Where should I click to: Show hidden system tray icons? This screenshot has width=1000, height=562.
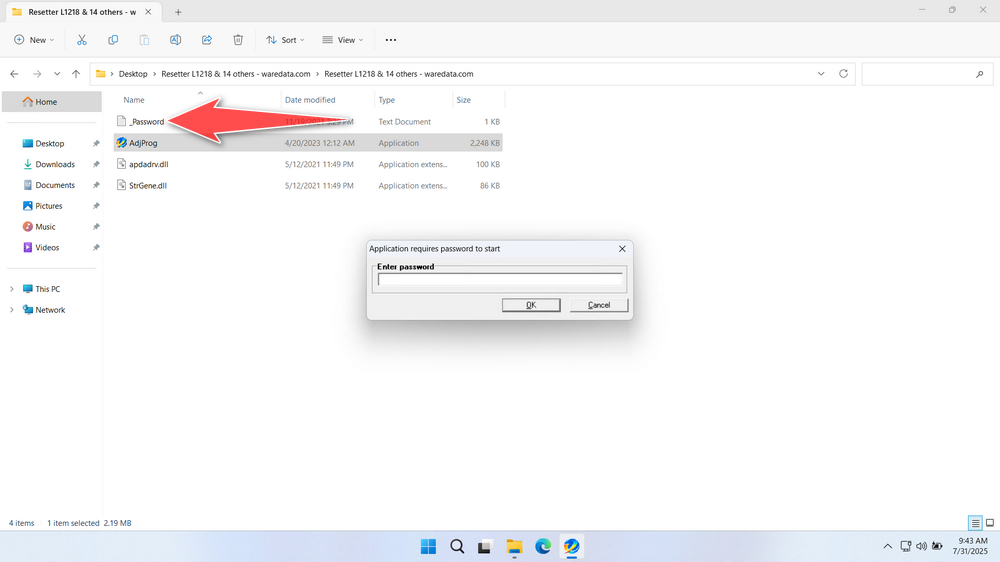point(887,546)
